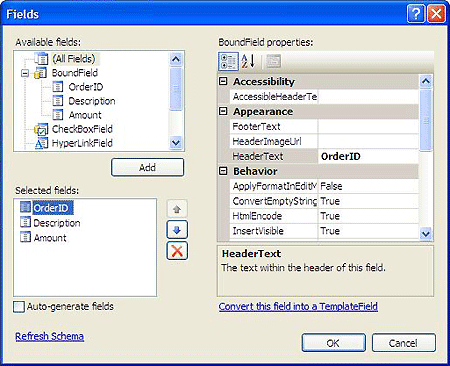Select Description in selected fields list
This screenshot has height=366, width=450.
pos(57,223)
